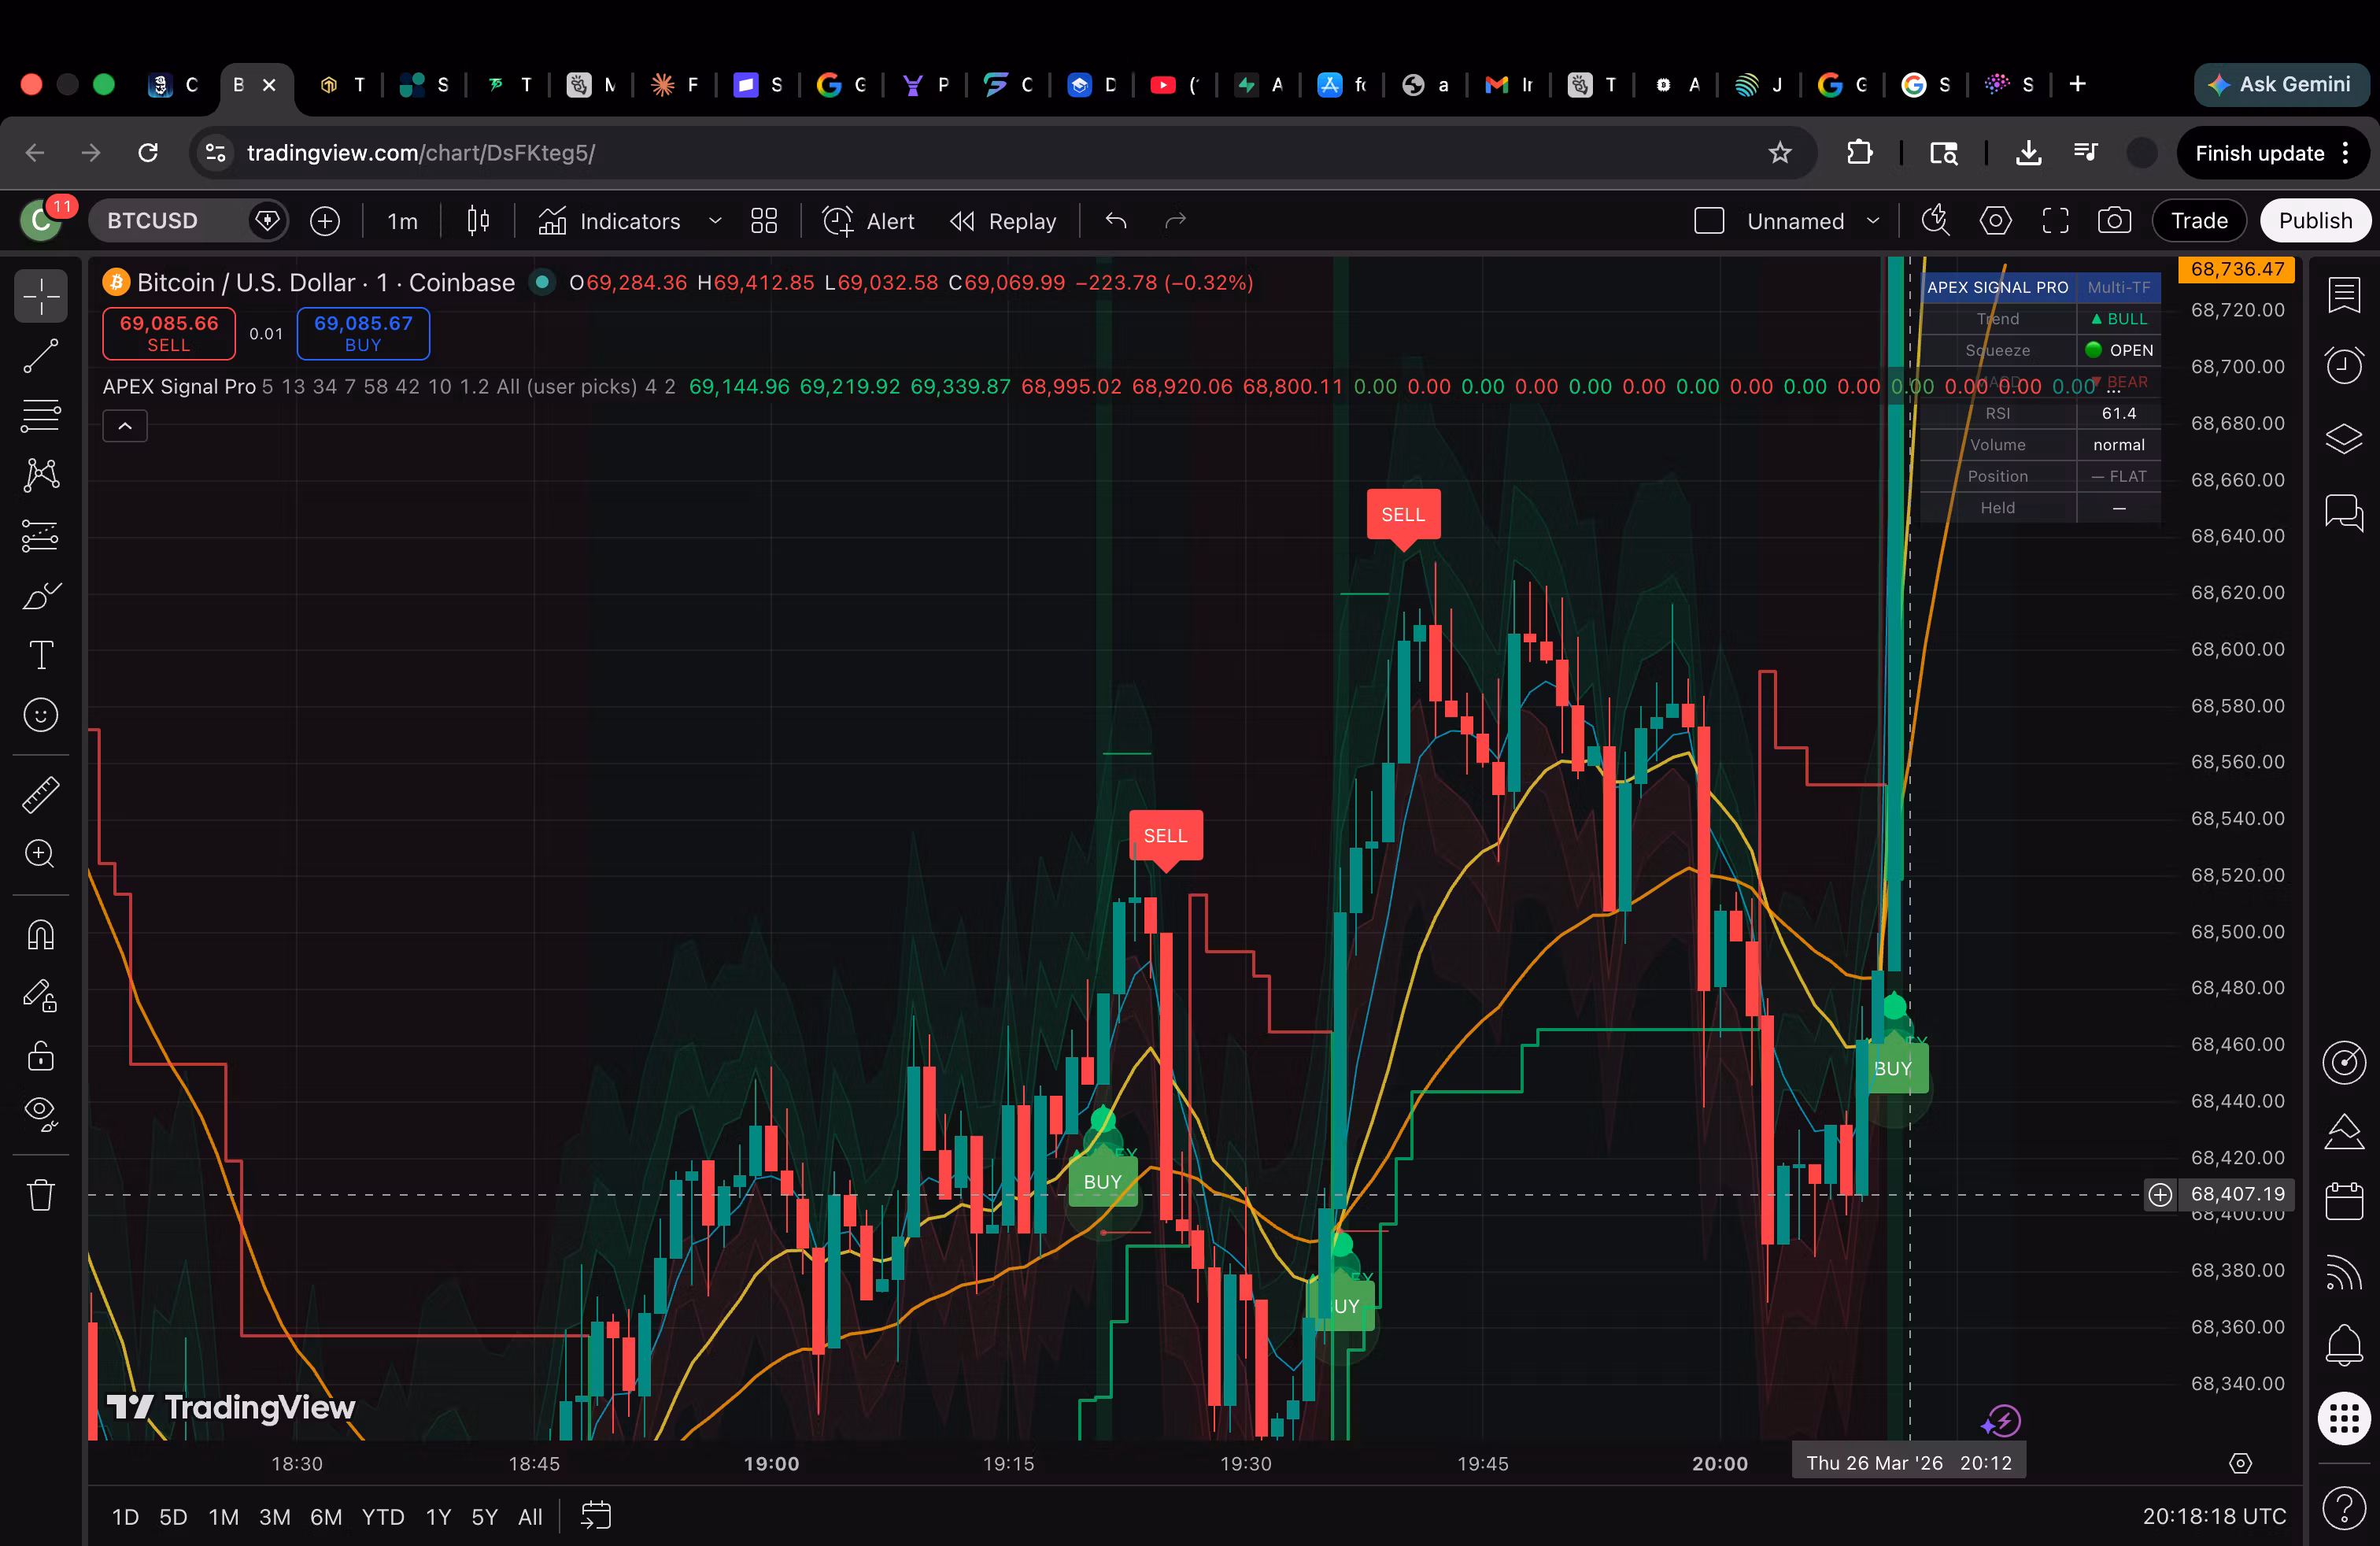Select the crosshair cursor tool
Viewport: 2380px width, 1546px height.
(x=40, y=296)
